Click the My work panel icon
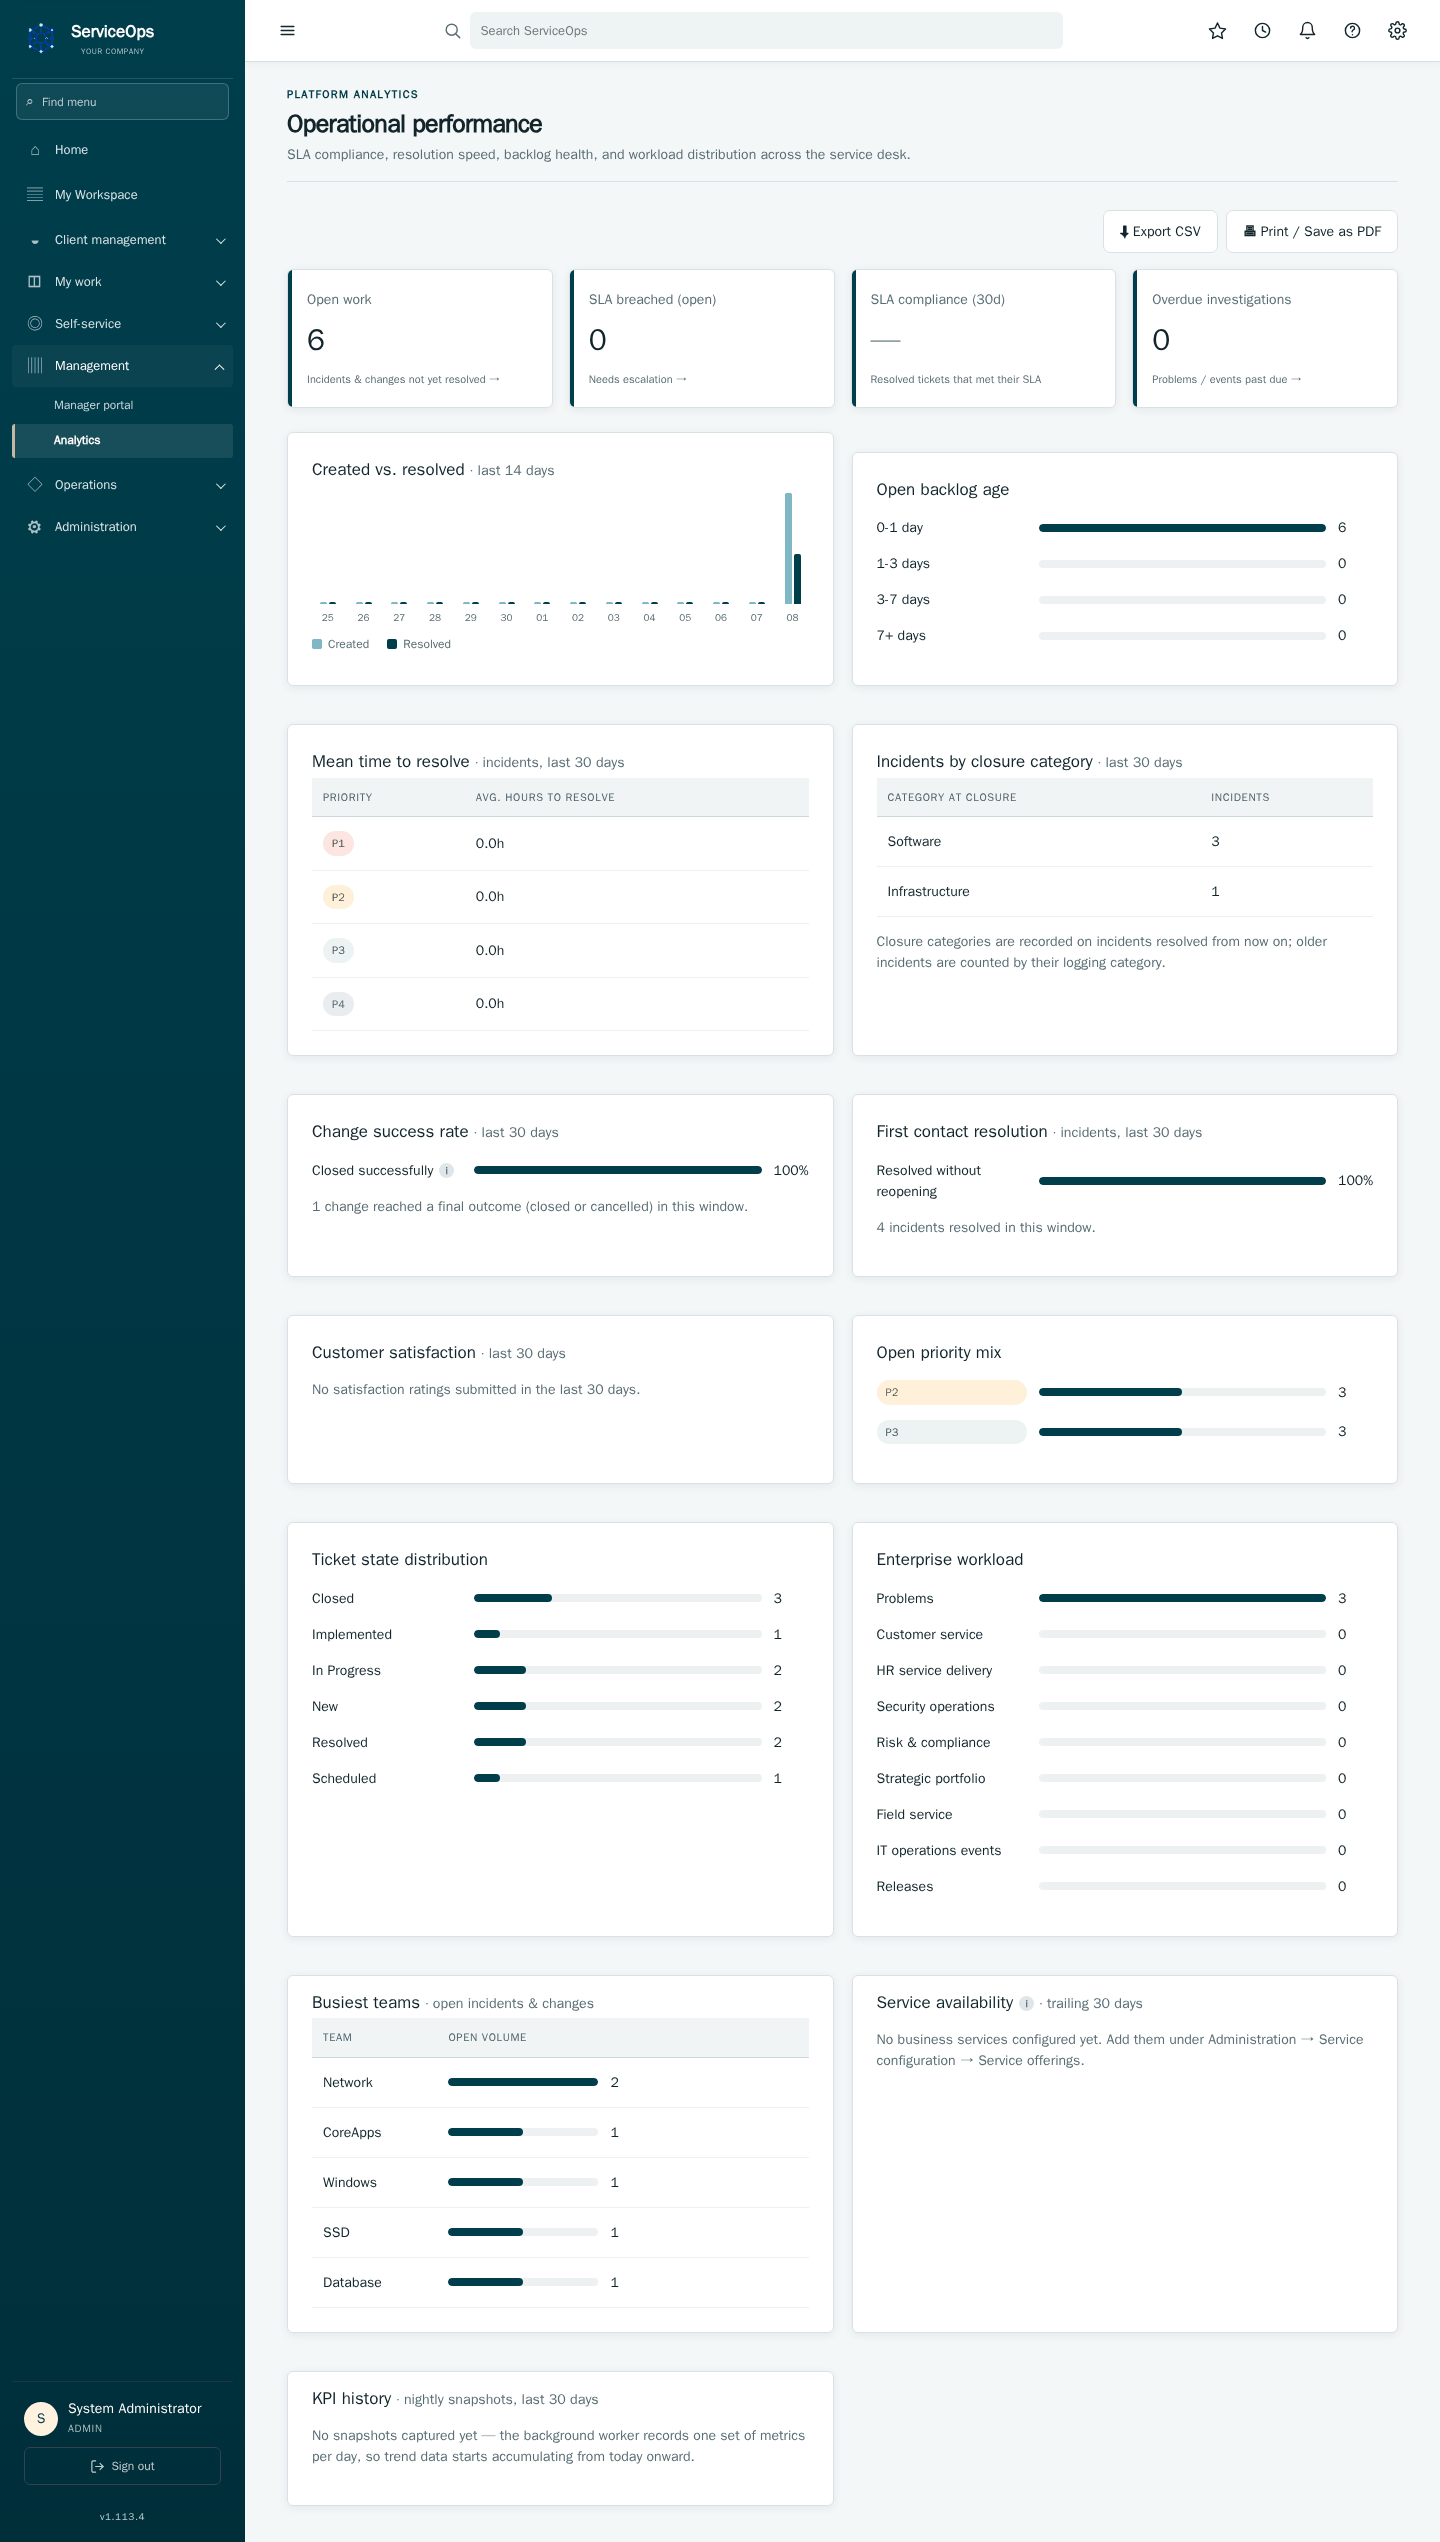1440x2542 pixels. (35, 282)
